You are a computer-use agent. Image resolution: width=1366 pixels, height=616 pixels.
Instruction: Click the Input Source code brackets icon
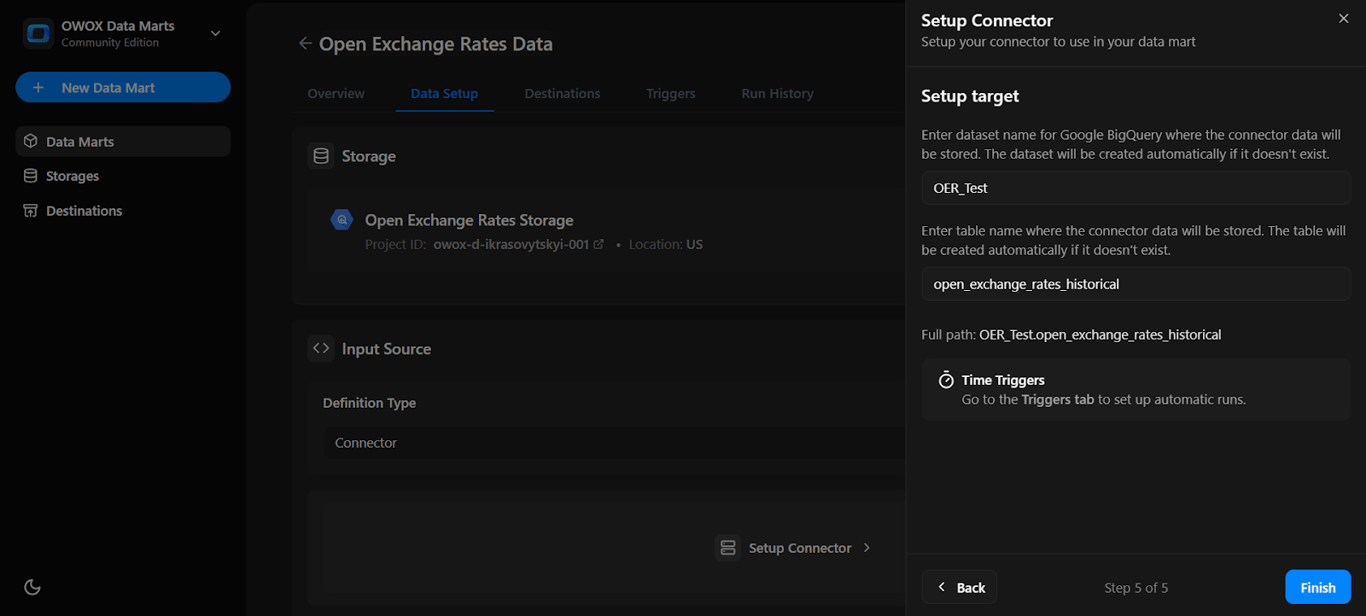321,348
